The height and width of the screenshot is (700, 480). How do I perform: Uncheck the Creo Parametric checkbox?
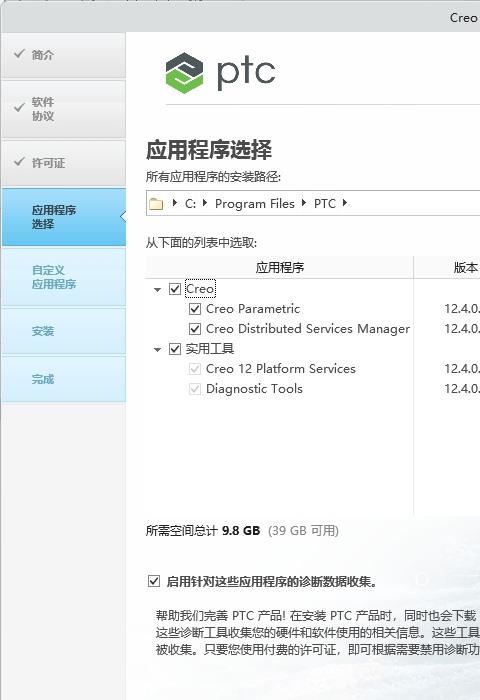(x=195, y=309)
